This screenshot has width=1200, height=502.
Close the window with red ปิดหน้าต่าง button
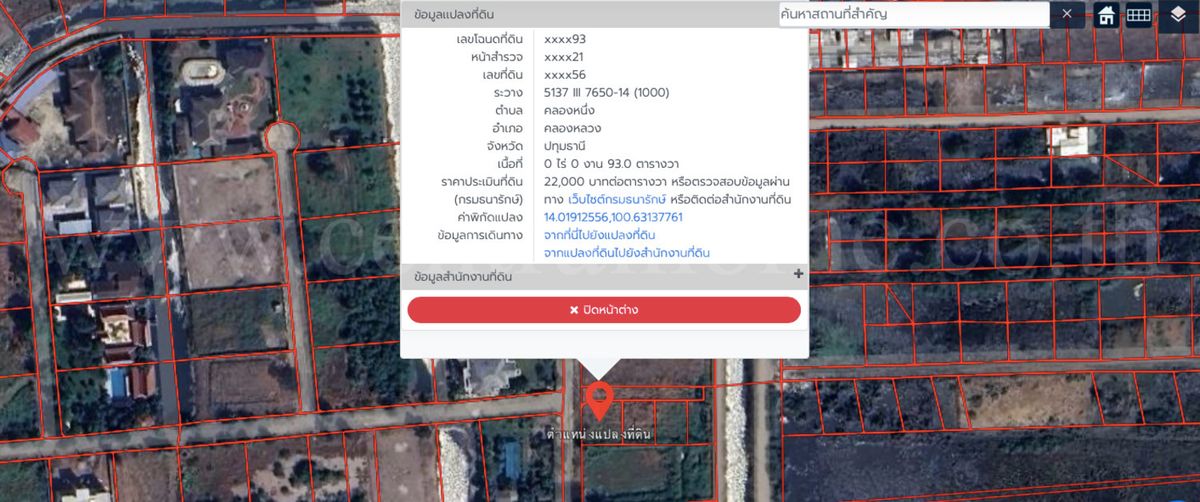tap(604, 310)
